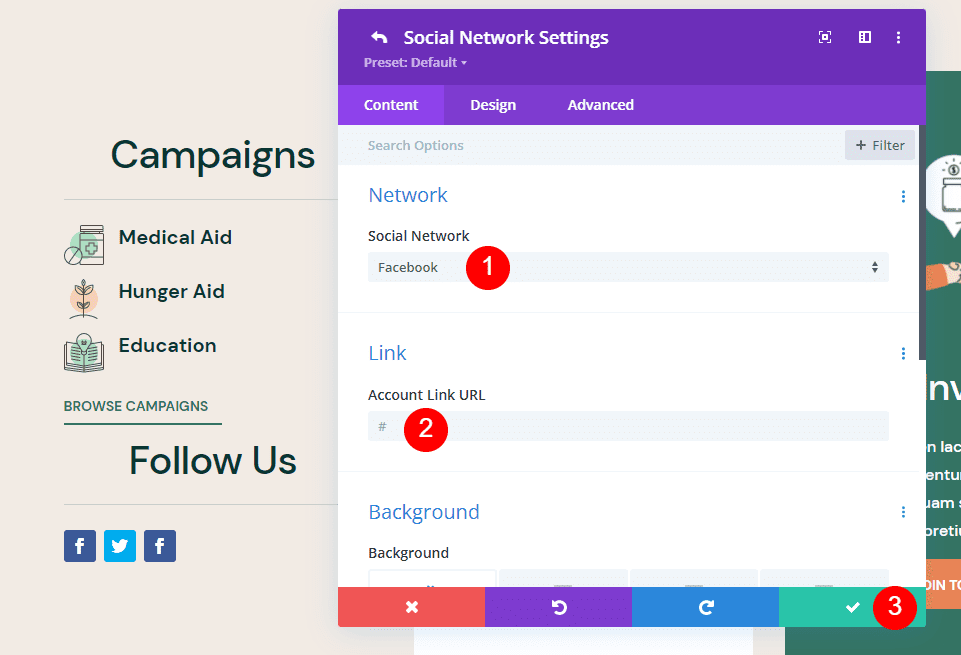Undo the last change using the purple undo icon
Viewport: 961px width, 655px height.
point(558,607)
